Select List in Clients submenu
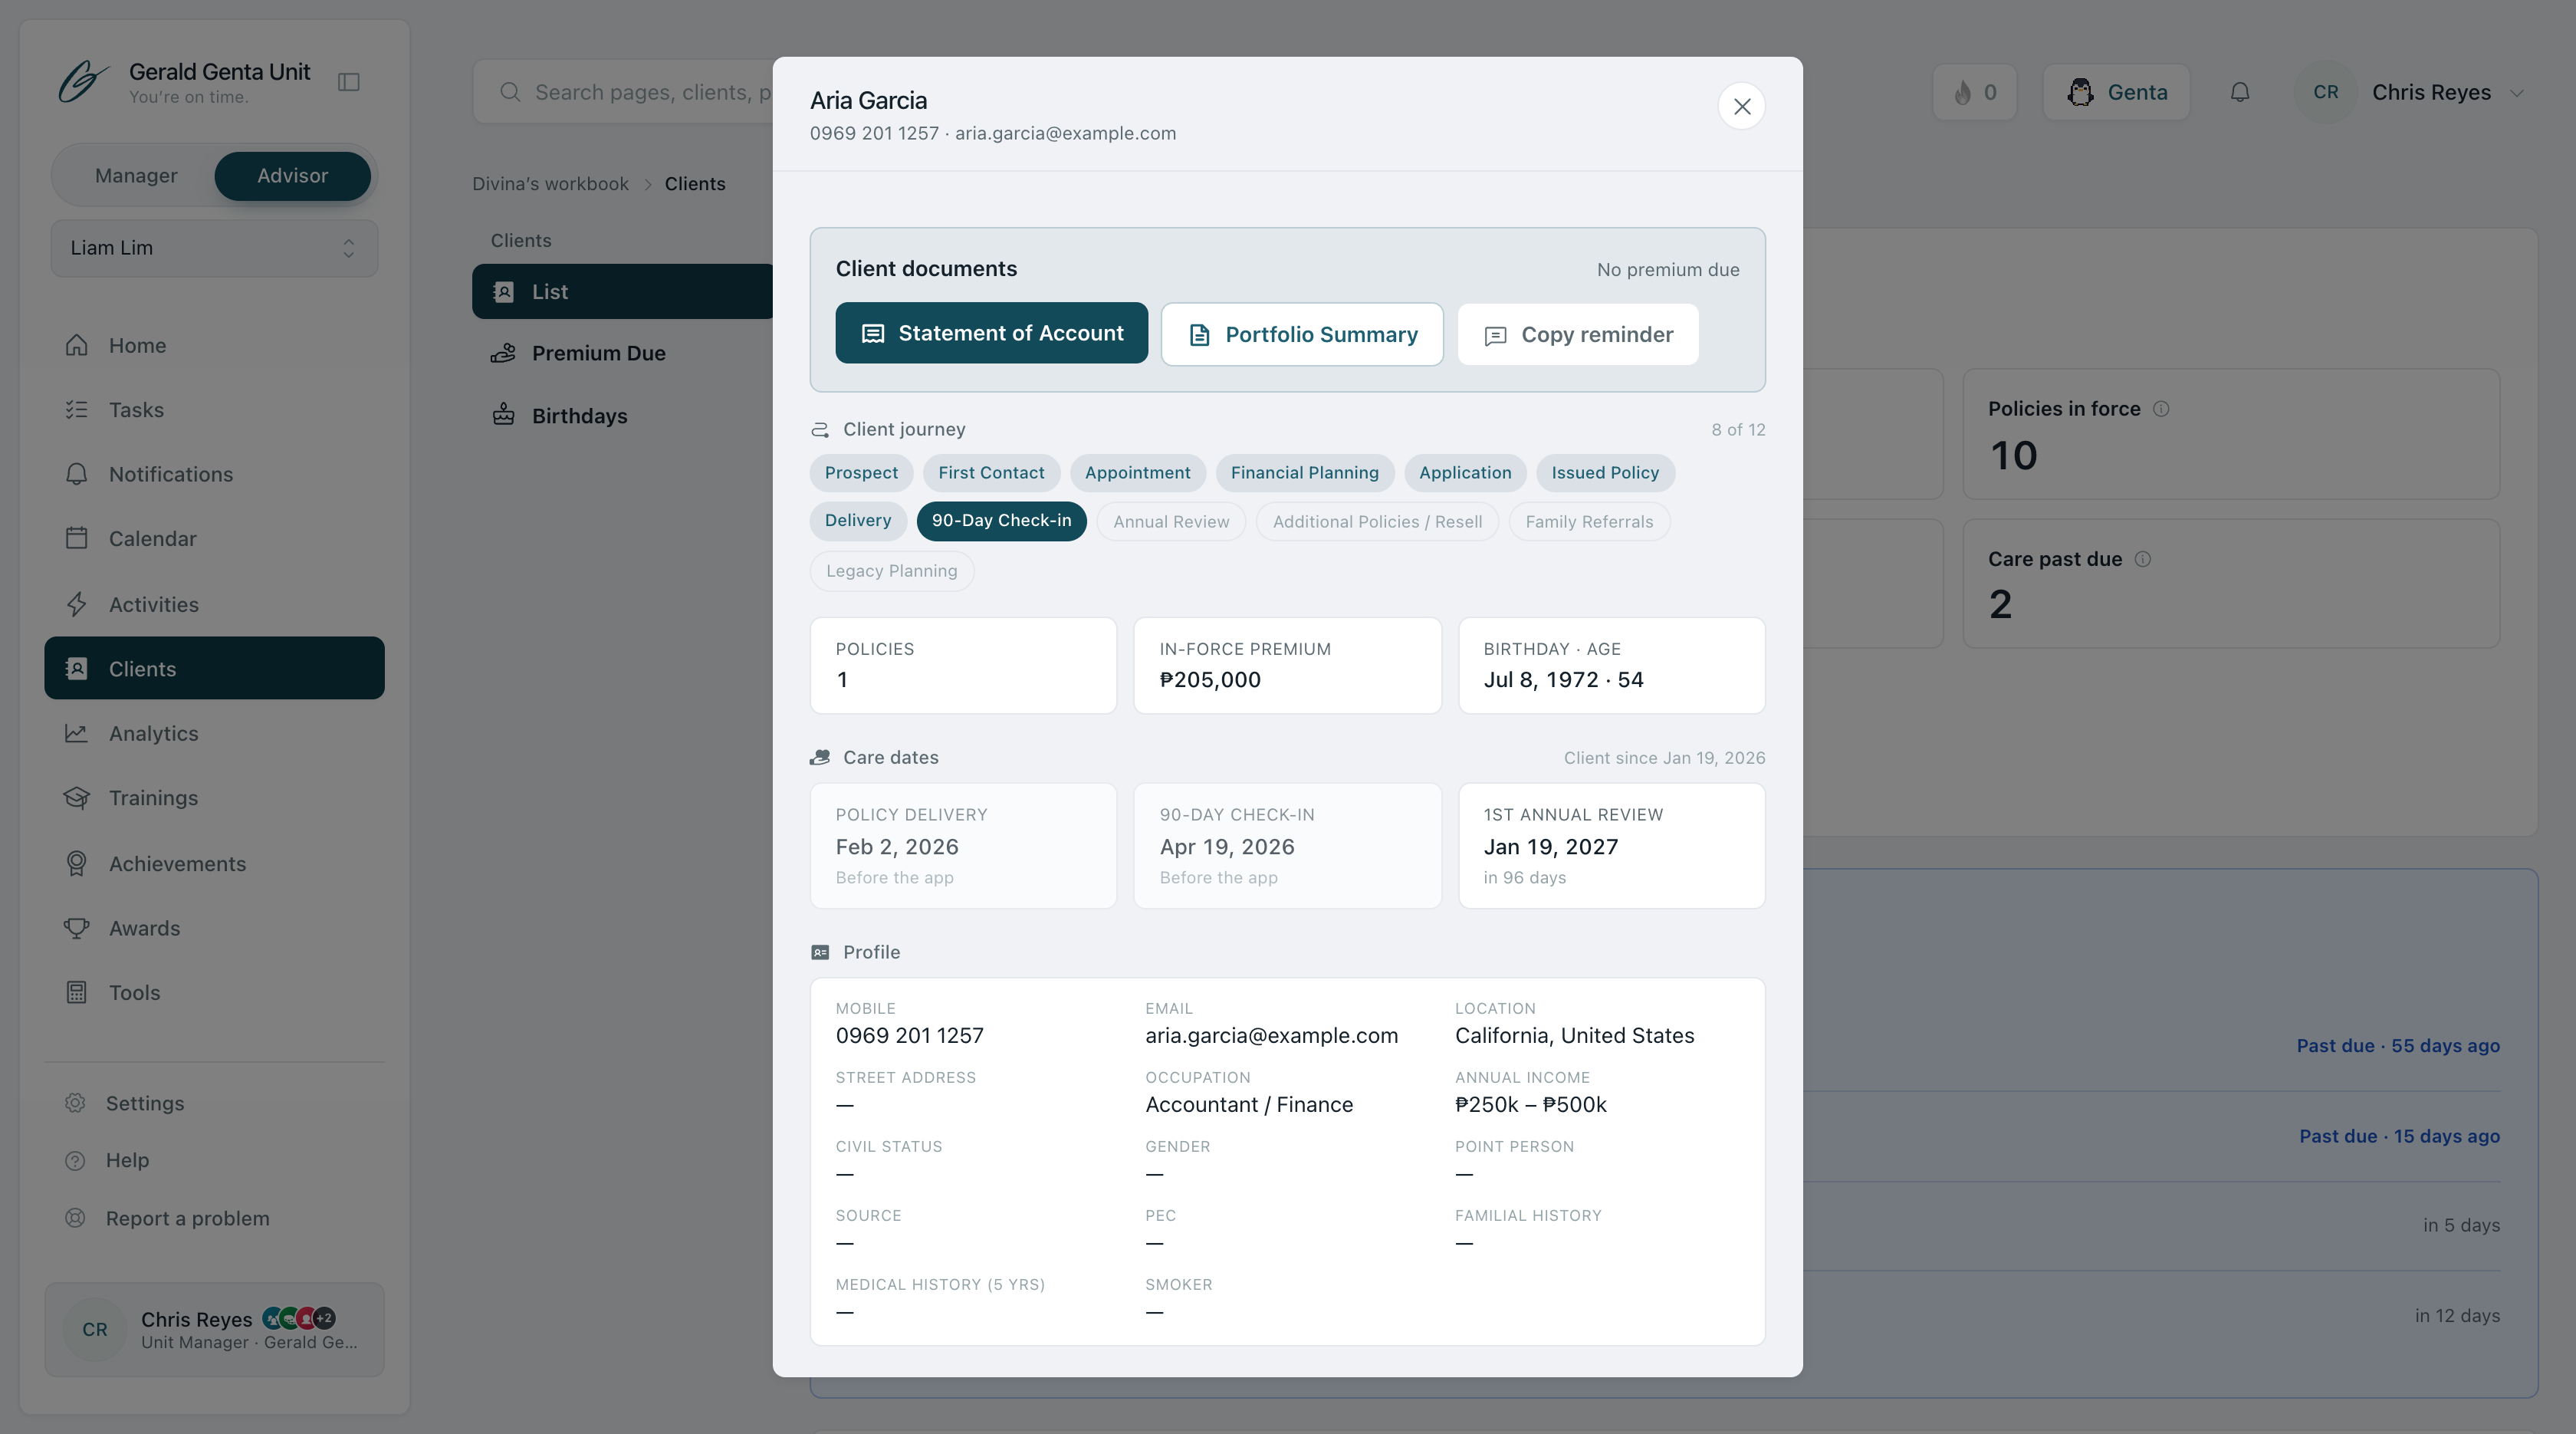 click(x=622, y=292)
